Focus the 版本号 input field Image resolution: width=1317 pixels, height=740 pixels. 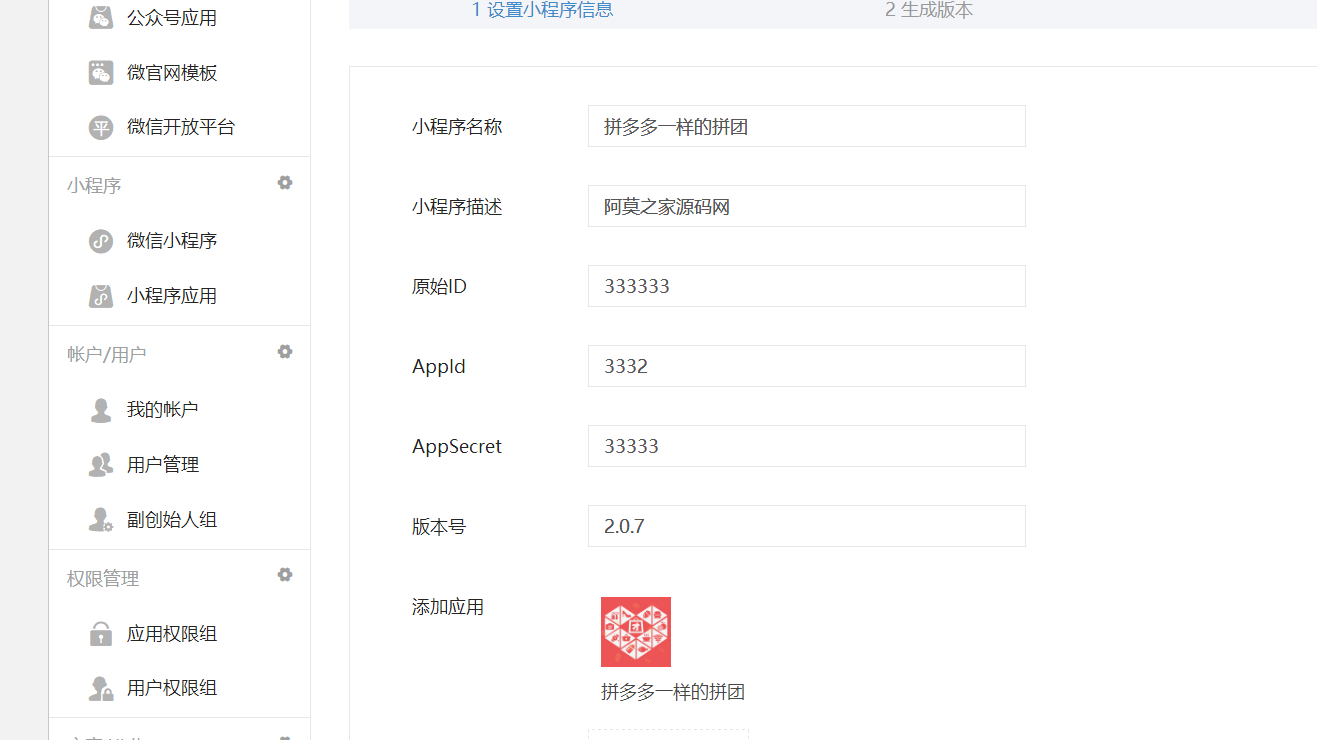pos(807,526)
